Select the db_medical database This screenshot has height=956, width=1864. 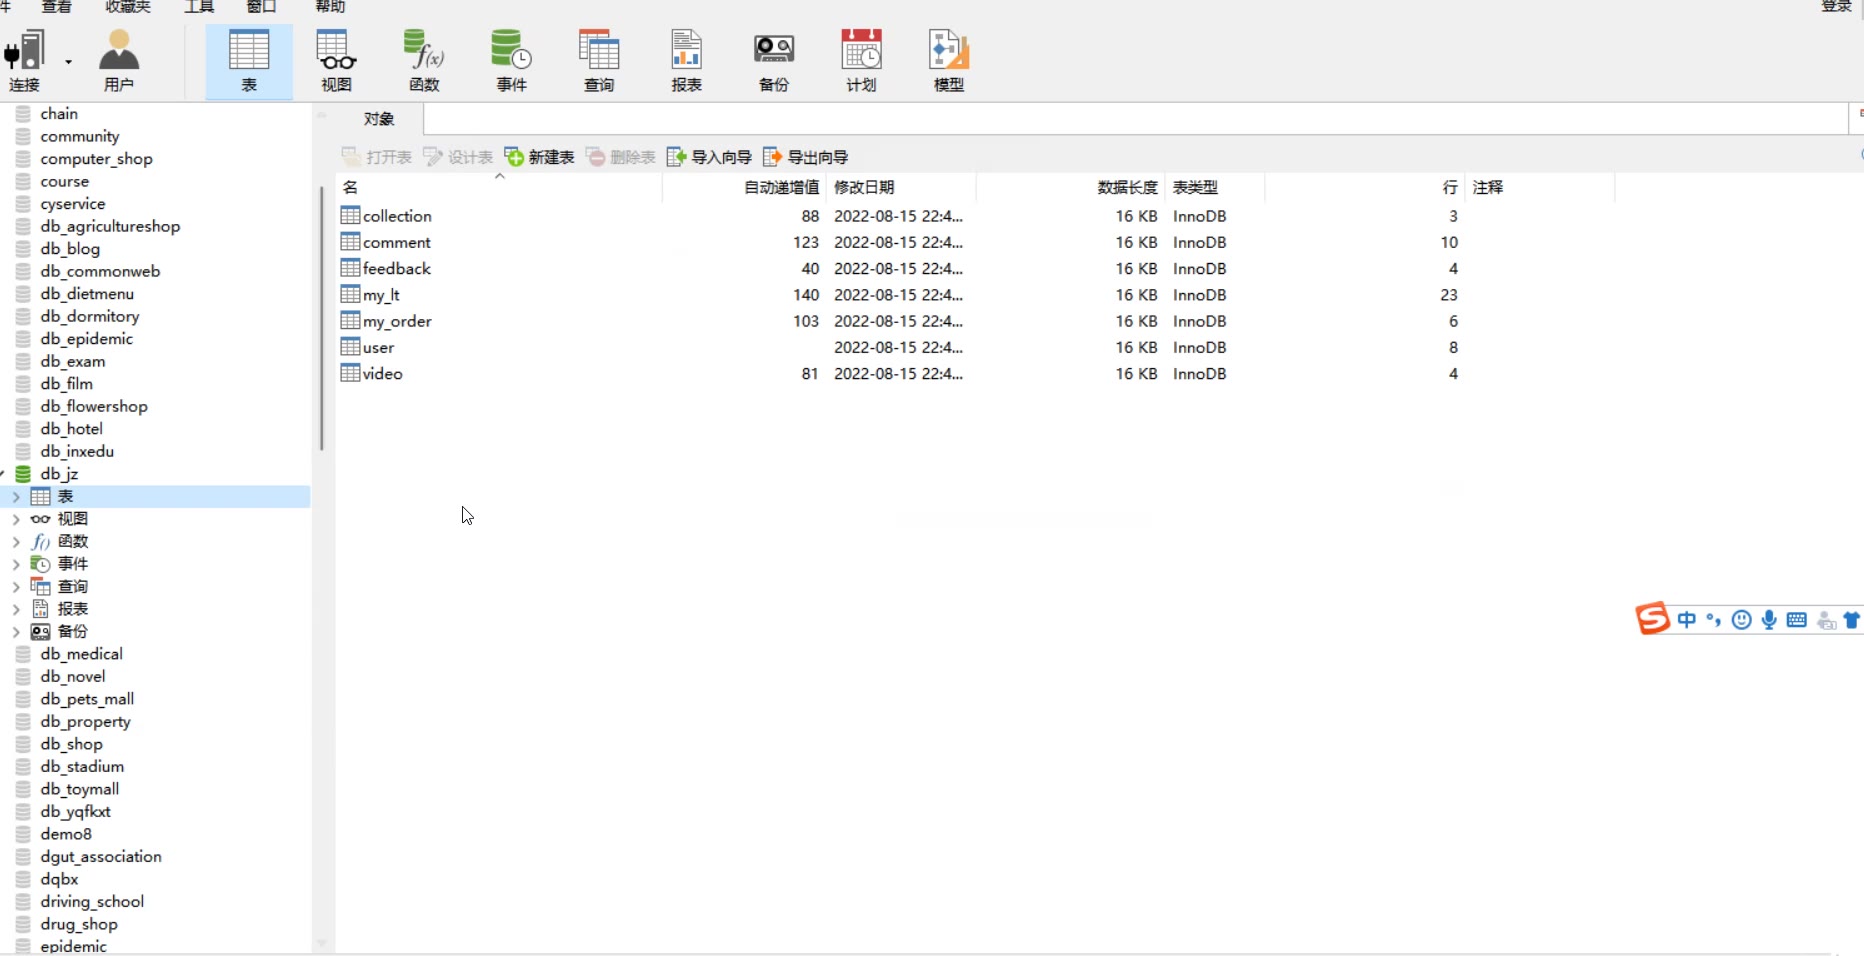pos(81,654)
